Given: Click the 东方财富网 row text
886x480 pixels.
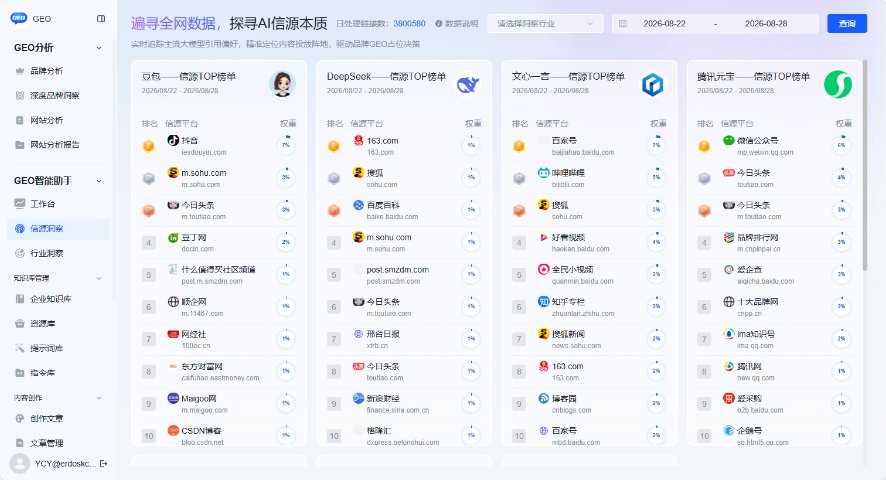Looking at the screenshot, I should tap(202, 366).
